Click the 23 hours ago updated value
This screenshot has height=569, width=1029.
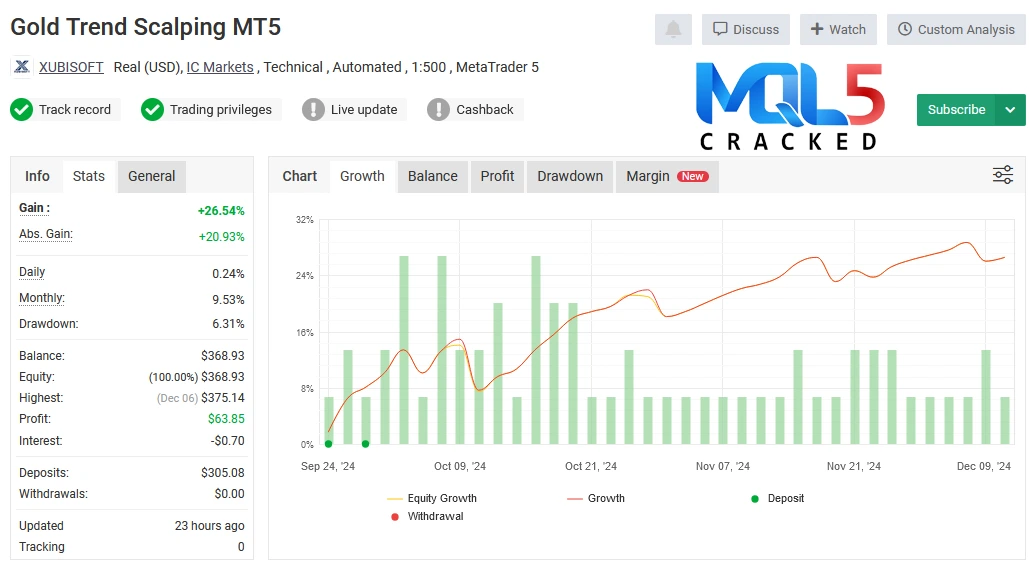(209, 526)
